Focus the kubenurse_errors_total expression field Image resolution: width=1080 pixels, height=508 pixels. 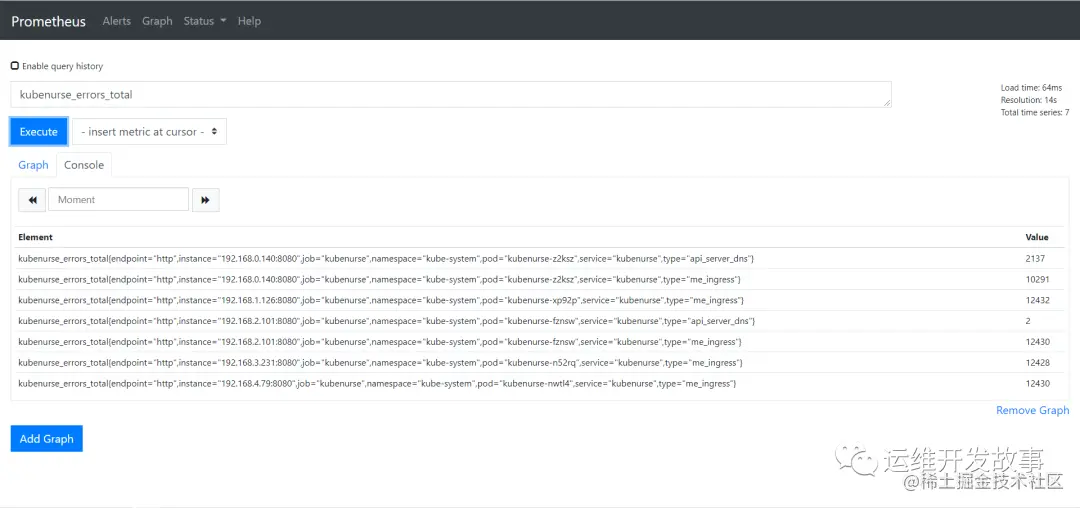coord(451,95)
